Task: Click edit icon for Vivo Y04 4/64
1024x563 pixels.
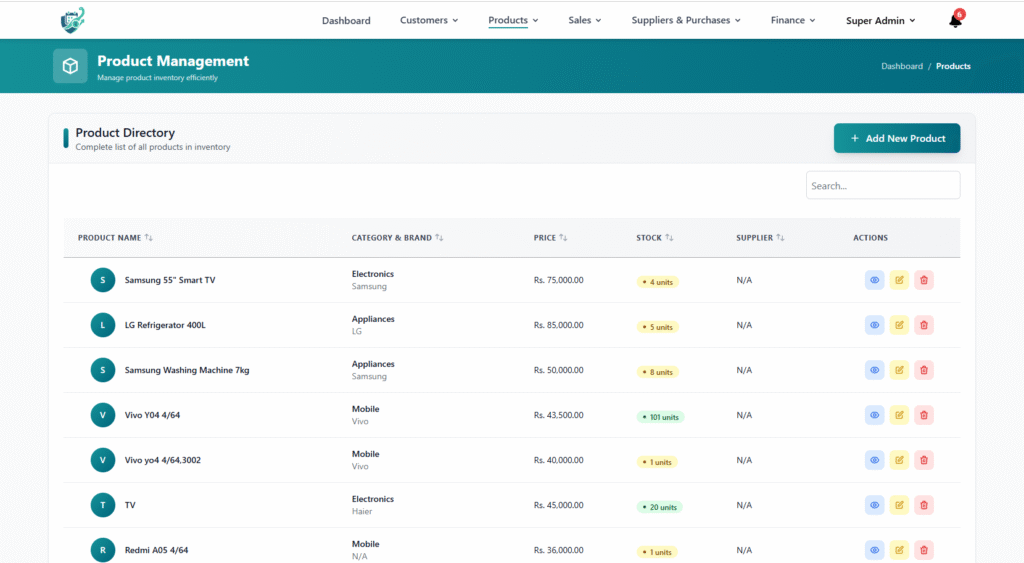Action: pyautogui.click(x=899, y=415)
